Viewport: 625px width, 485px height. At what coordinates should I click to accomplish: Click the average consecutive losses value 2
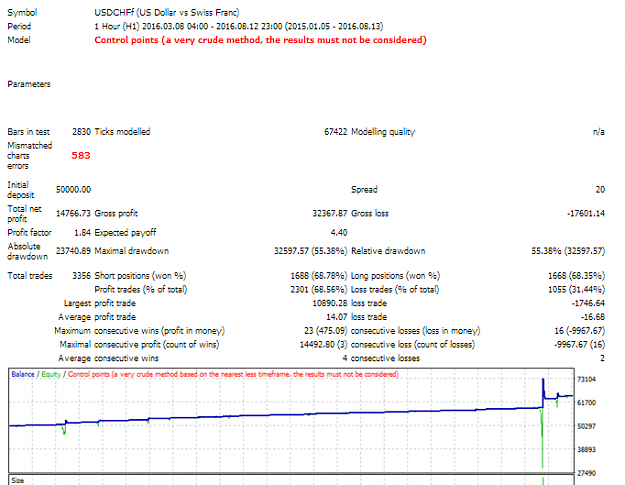(602, 358)
